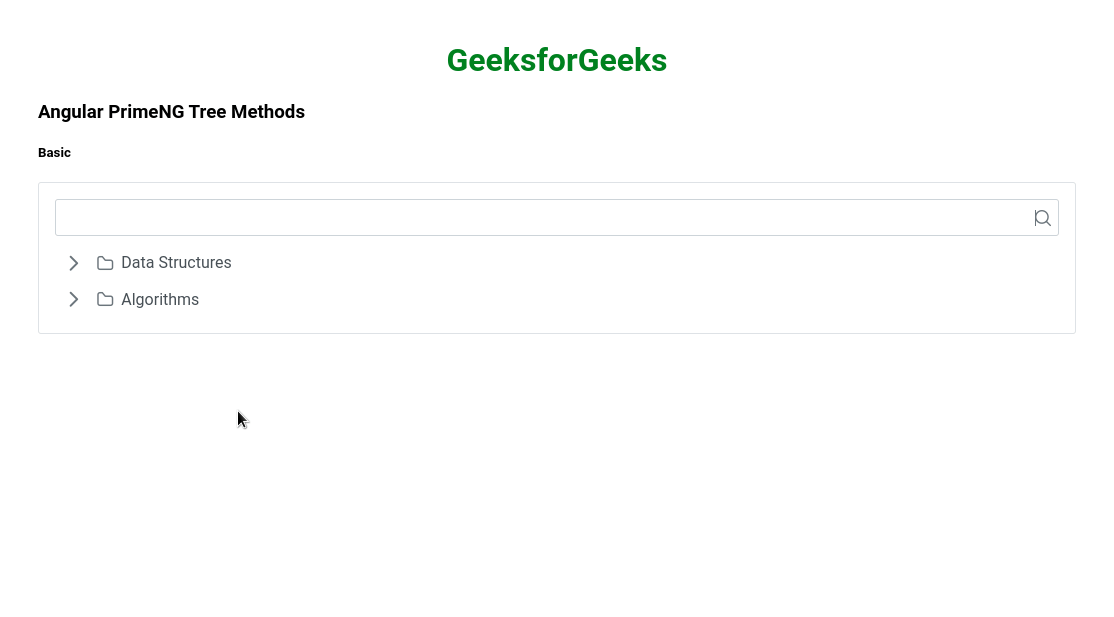Focus the tree filter text input

tap(557, 218)
